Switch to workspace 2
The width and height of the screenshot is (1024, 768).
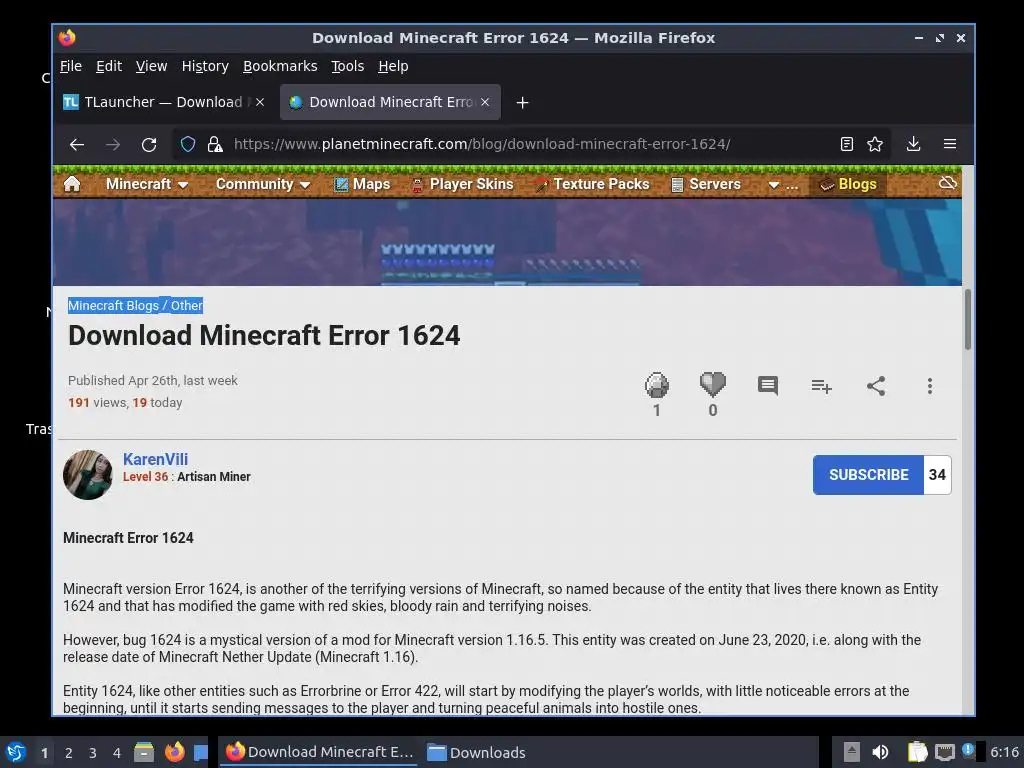[x=69, y=753]
